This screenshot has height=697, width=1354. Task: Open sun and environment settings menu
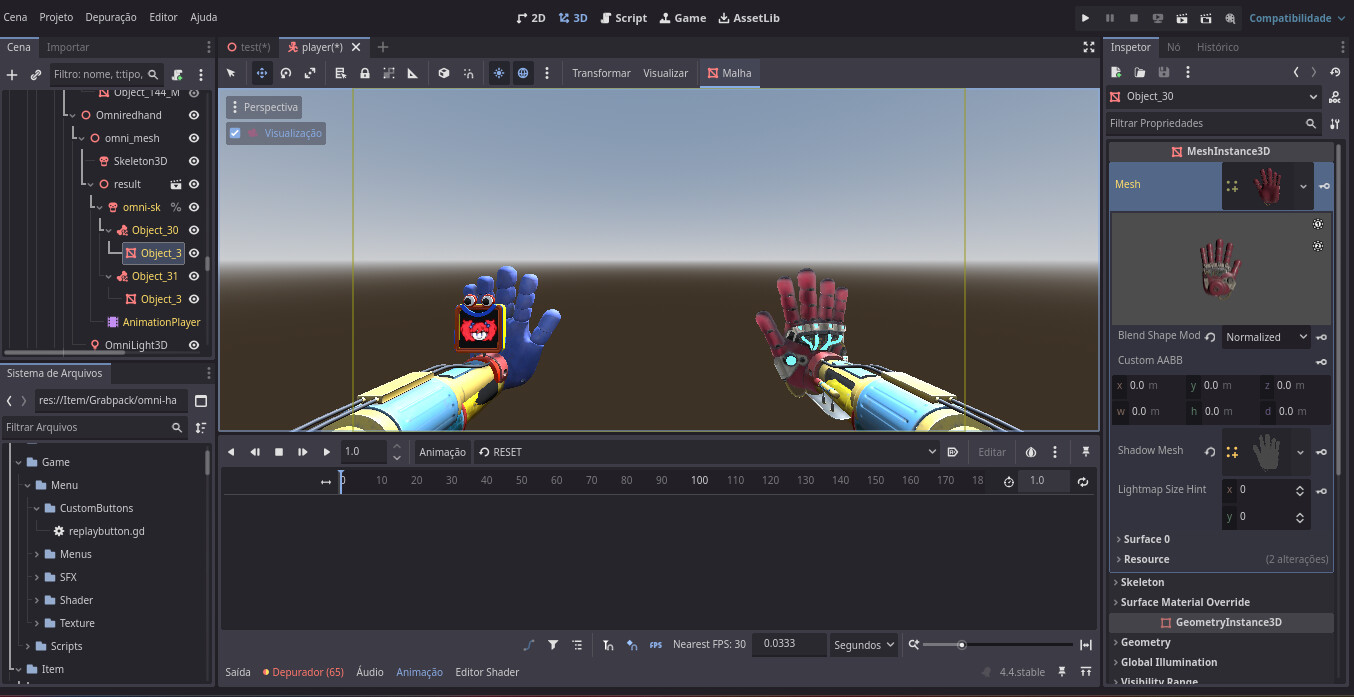point(547,73)
